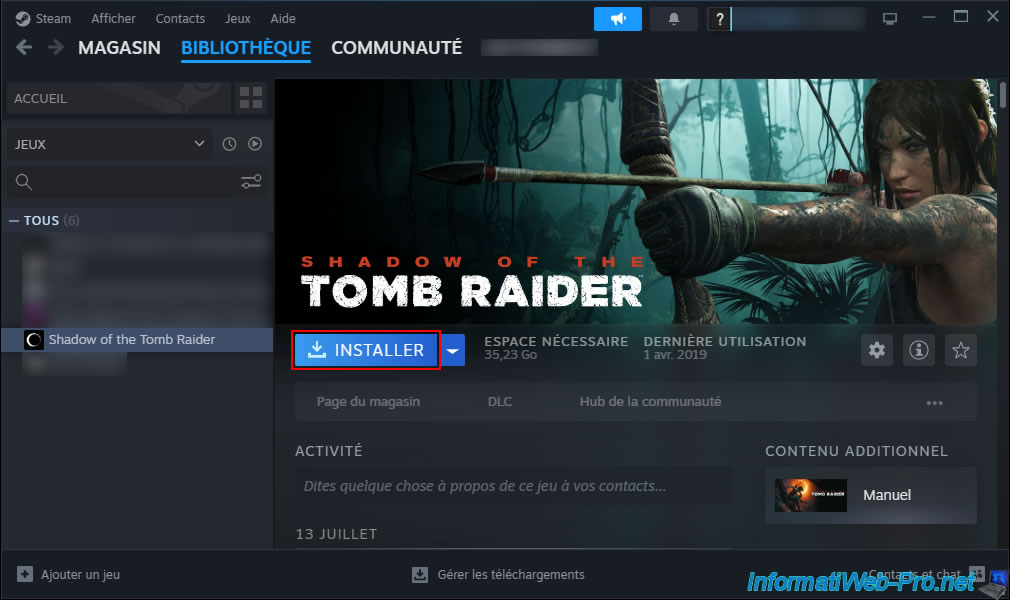The image size is (1010, 600).
Task: Go forward with the right arrow
Action: [x=56, y=47]
